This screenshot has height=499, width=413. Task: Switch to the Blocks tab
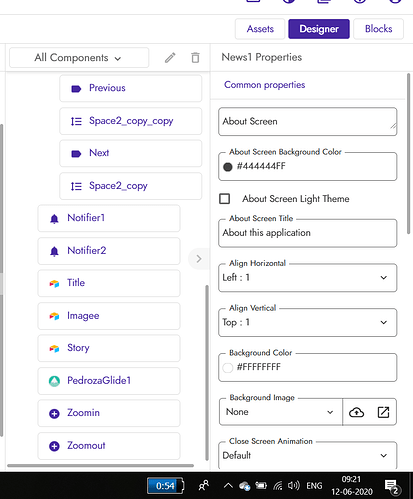click(378, 29)
